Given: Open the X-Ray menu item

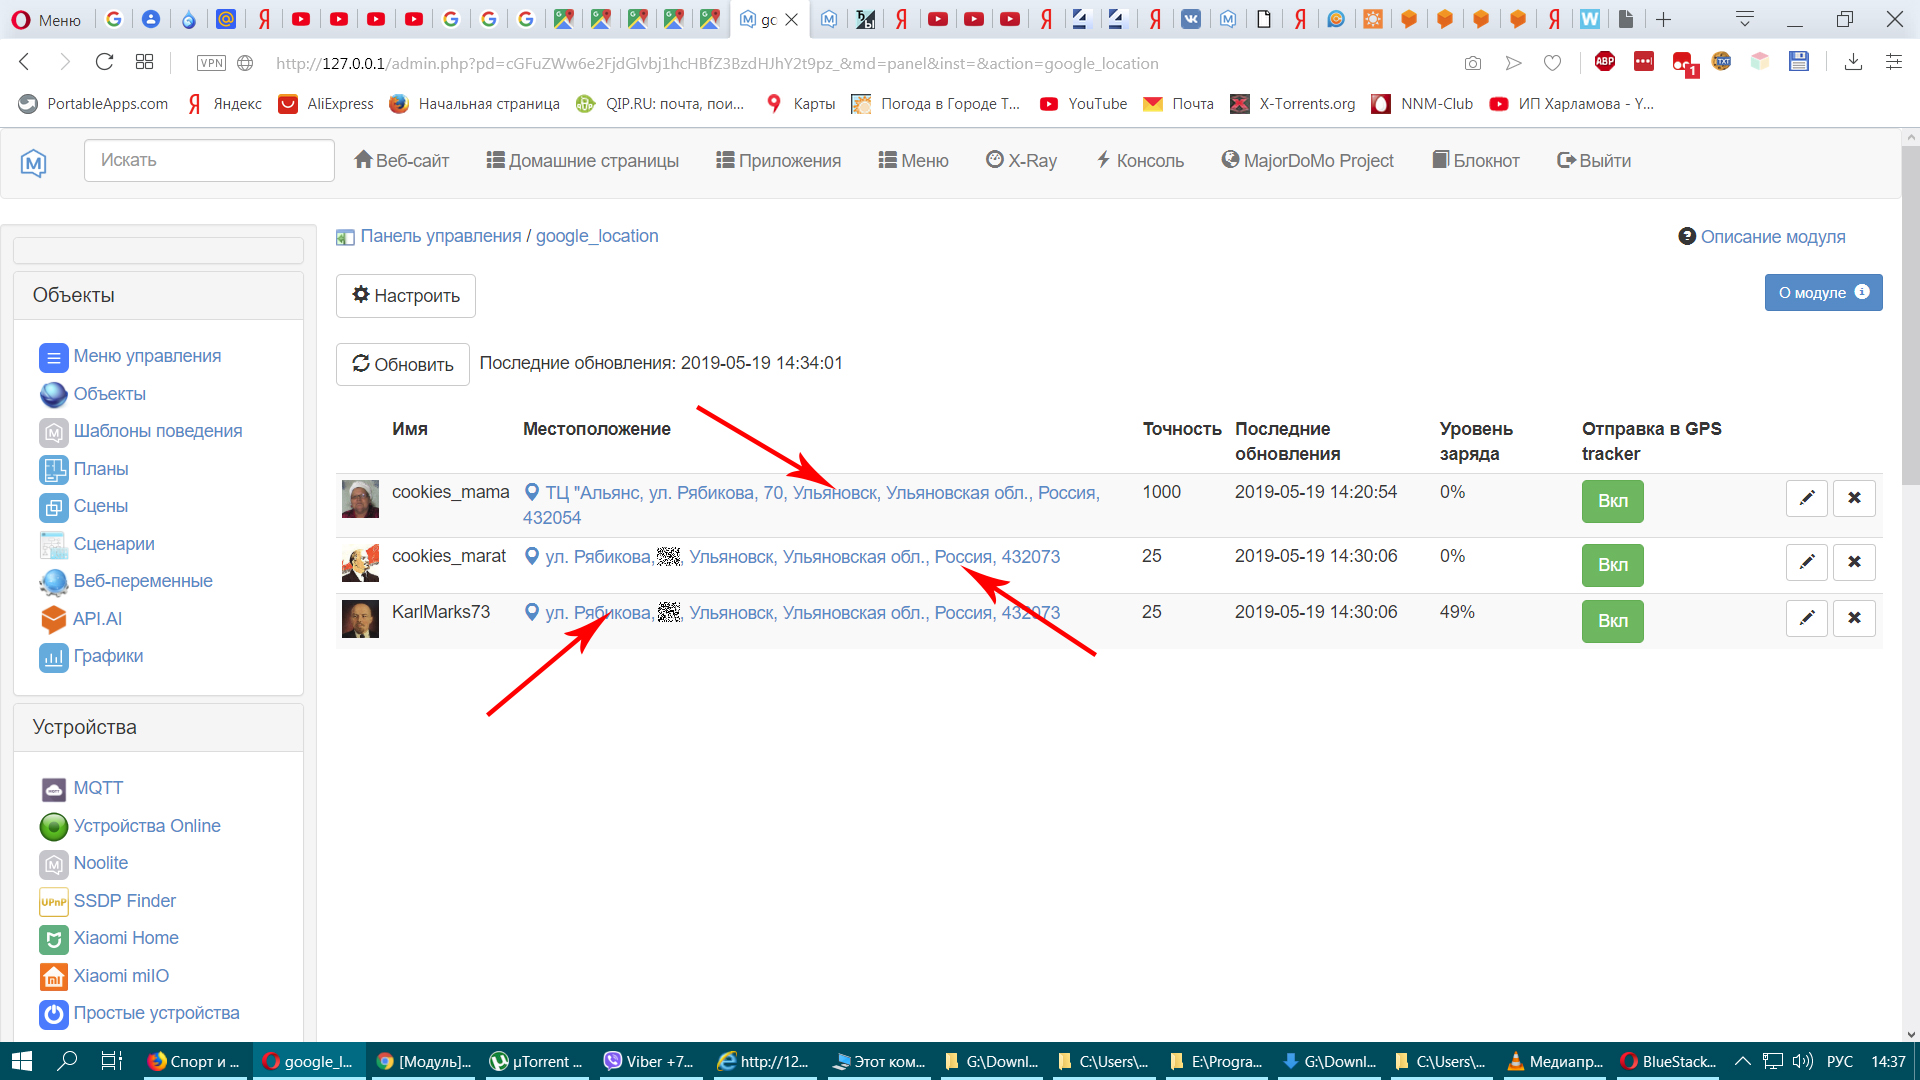Looking at the screenshot, I should coord(1021,161).
